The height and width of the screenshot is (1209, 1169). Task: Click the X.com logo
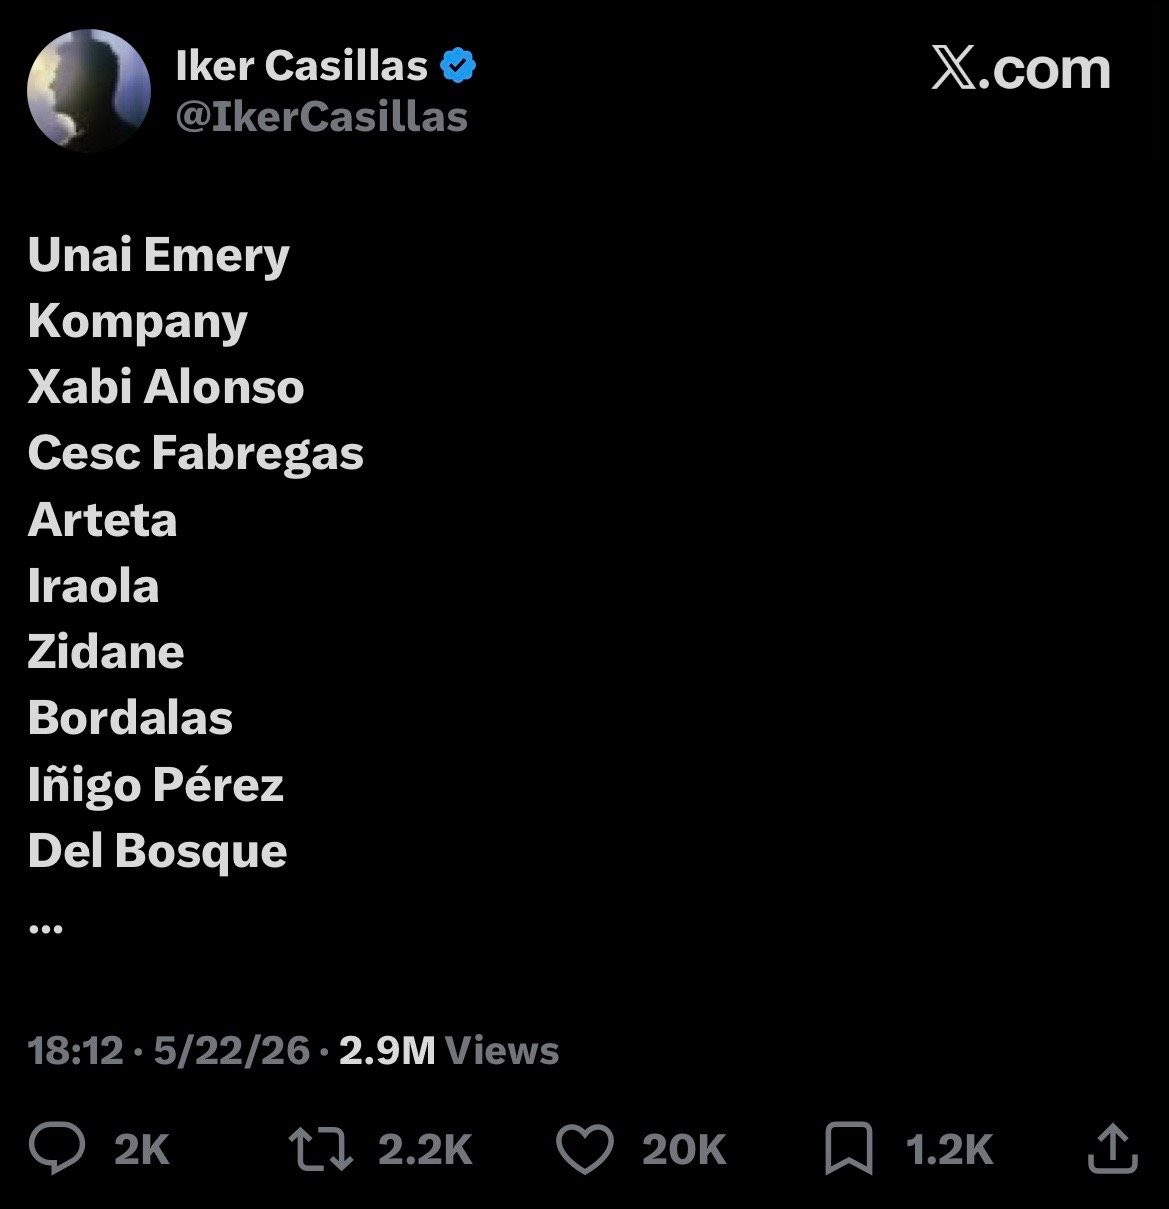(1021, 70)
